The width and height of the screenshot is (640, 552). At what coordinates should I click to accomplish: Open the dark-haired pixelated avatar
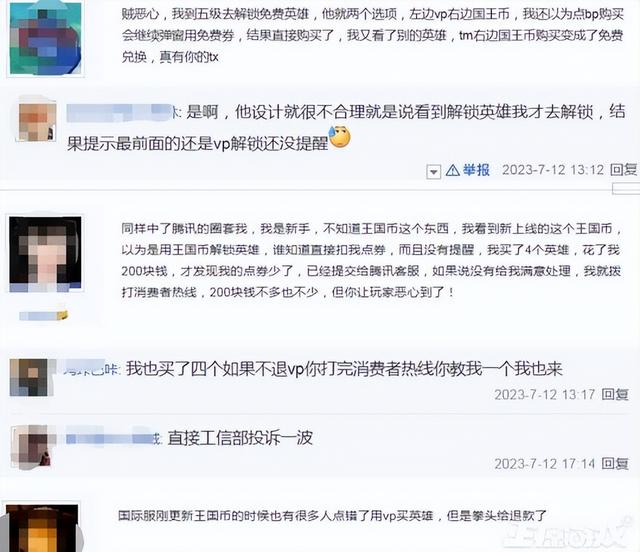45,253
